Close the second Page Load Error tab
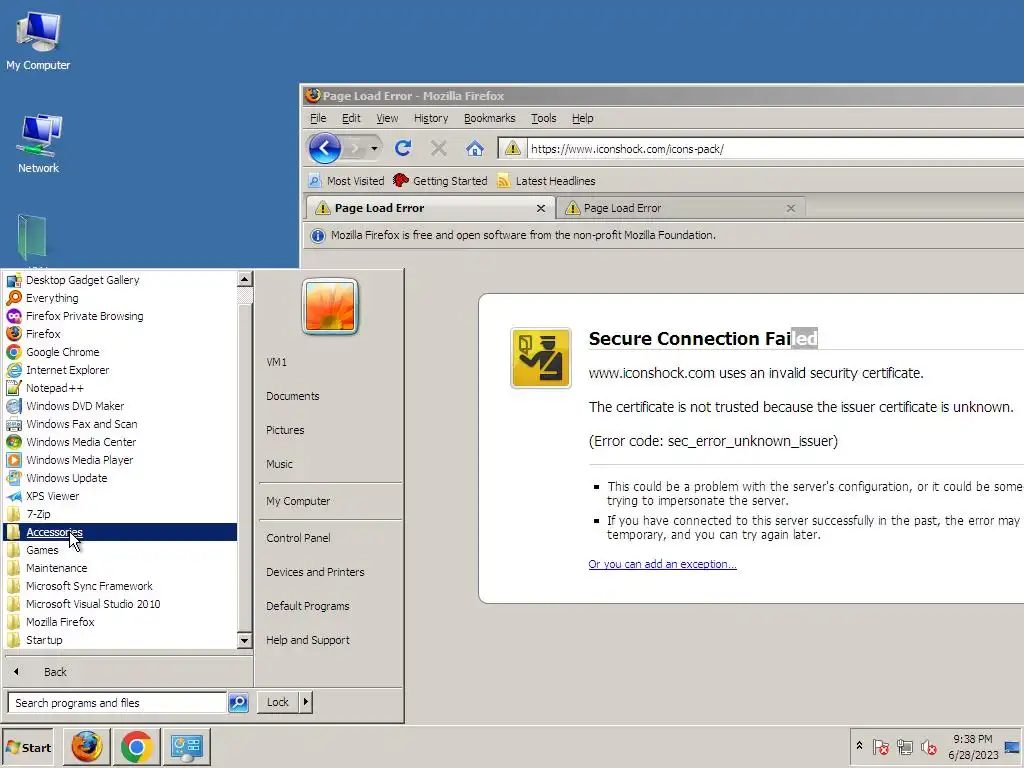The image size is (1024, 768). pyautogui.click(x=791, y=208)
